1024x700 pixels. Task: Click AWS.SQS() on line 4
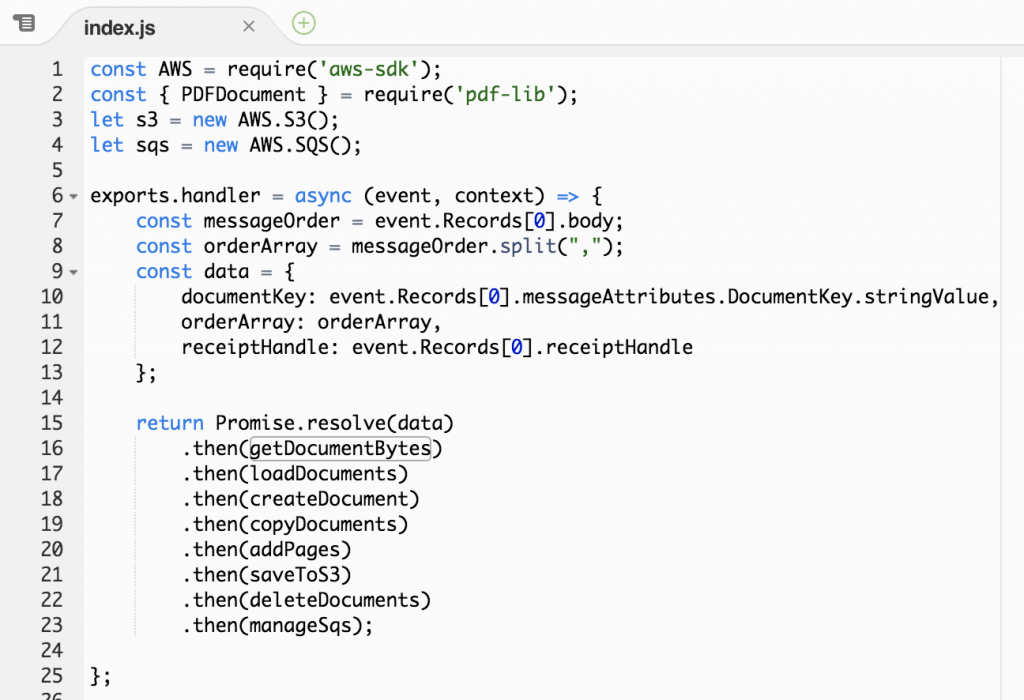pyautogui.click(x=299, y=145)
